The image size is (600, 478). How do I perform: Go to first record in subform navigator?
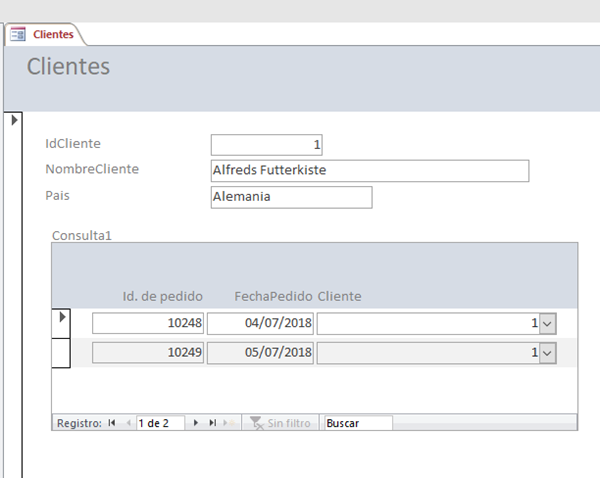112,423
